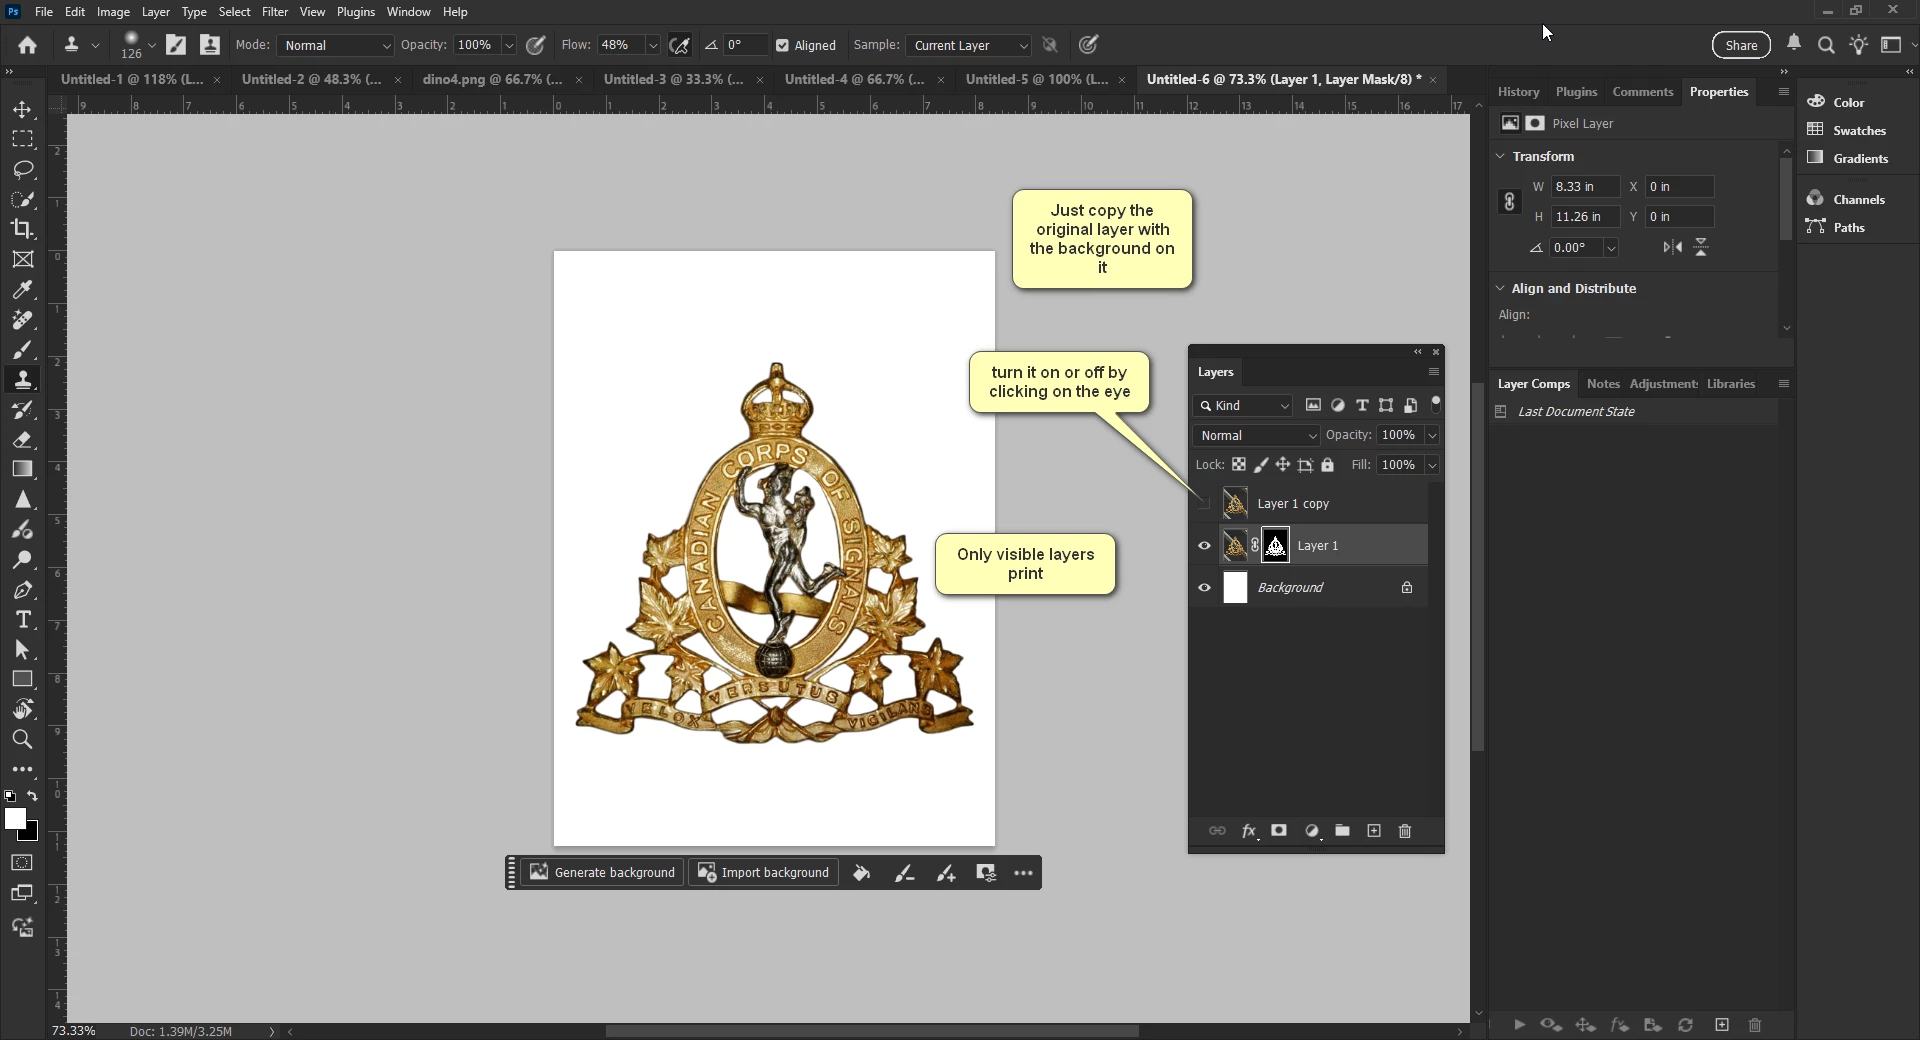The image size is (1920, 1040).
Task: Open the Home screen
Action: pyautogui.click(x=27, y=45)
